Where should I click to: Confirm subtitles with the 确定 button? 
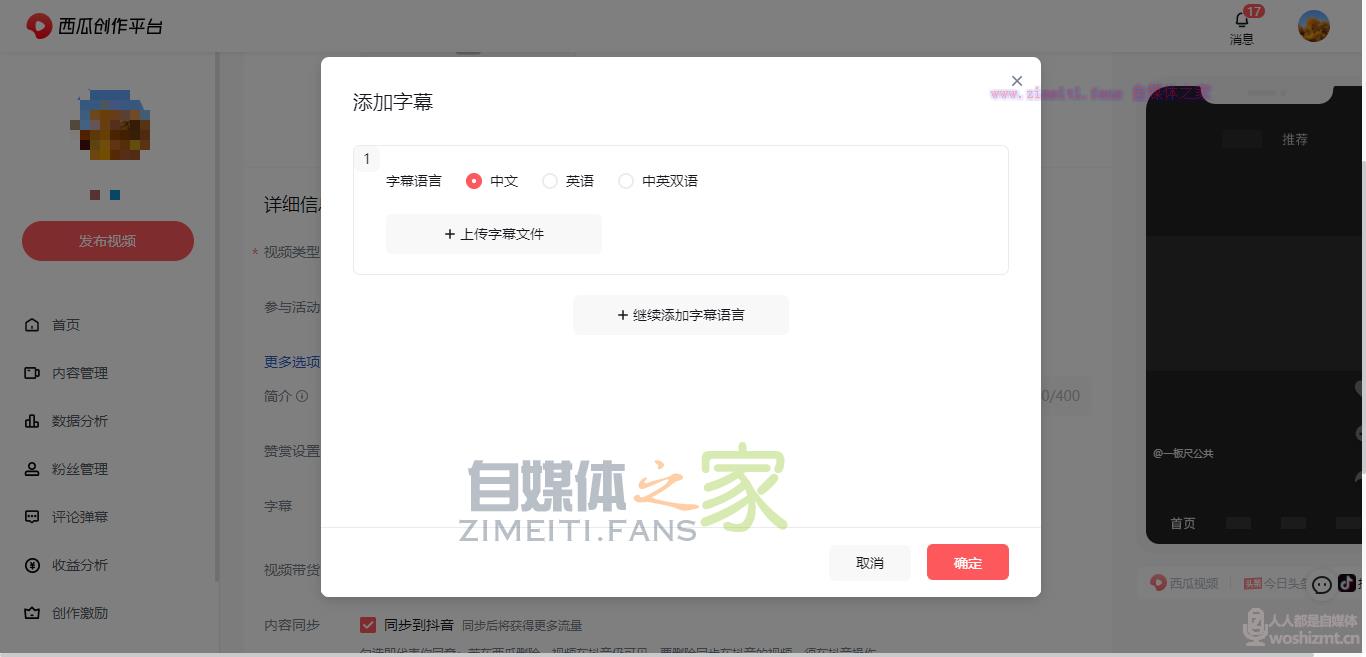967,562
